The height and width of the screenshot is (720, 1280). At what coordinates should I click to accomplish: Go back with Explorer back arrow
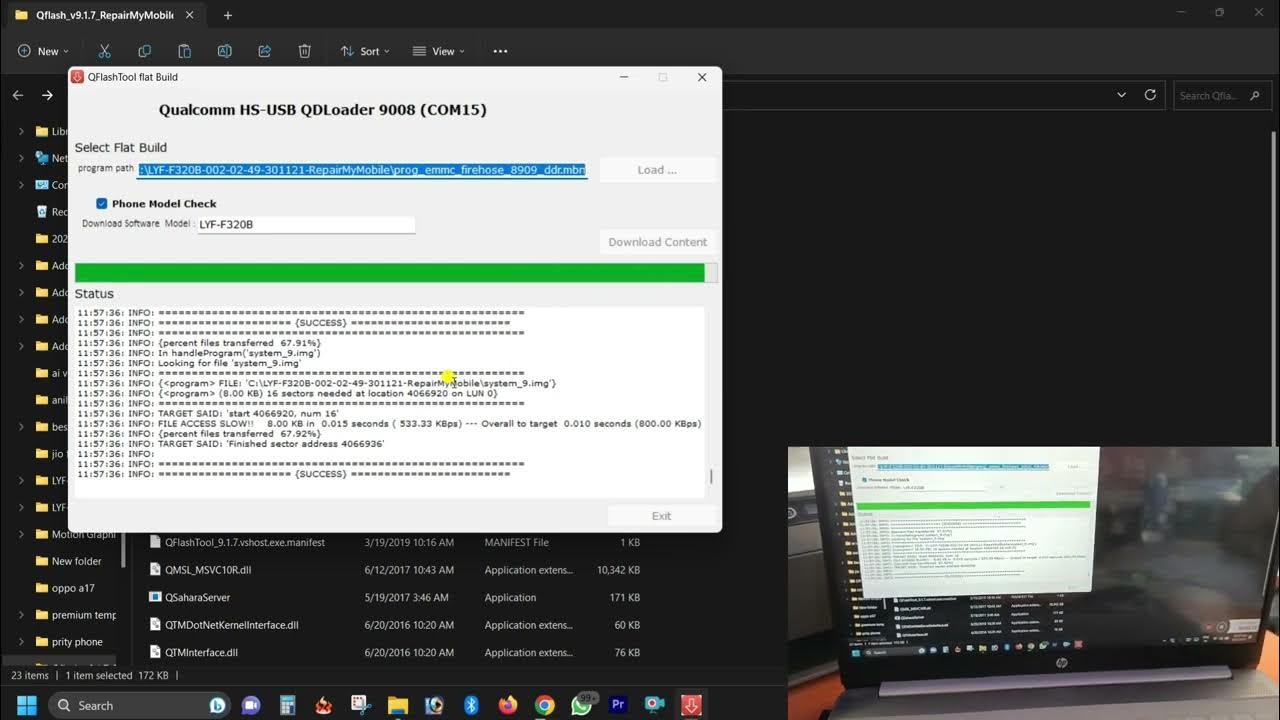tap(18, 95)
